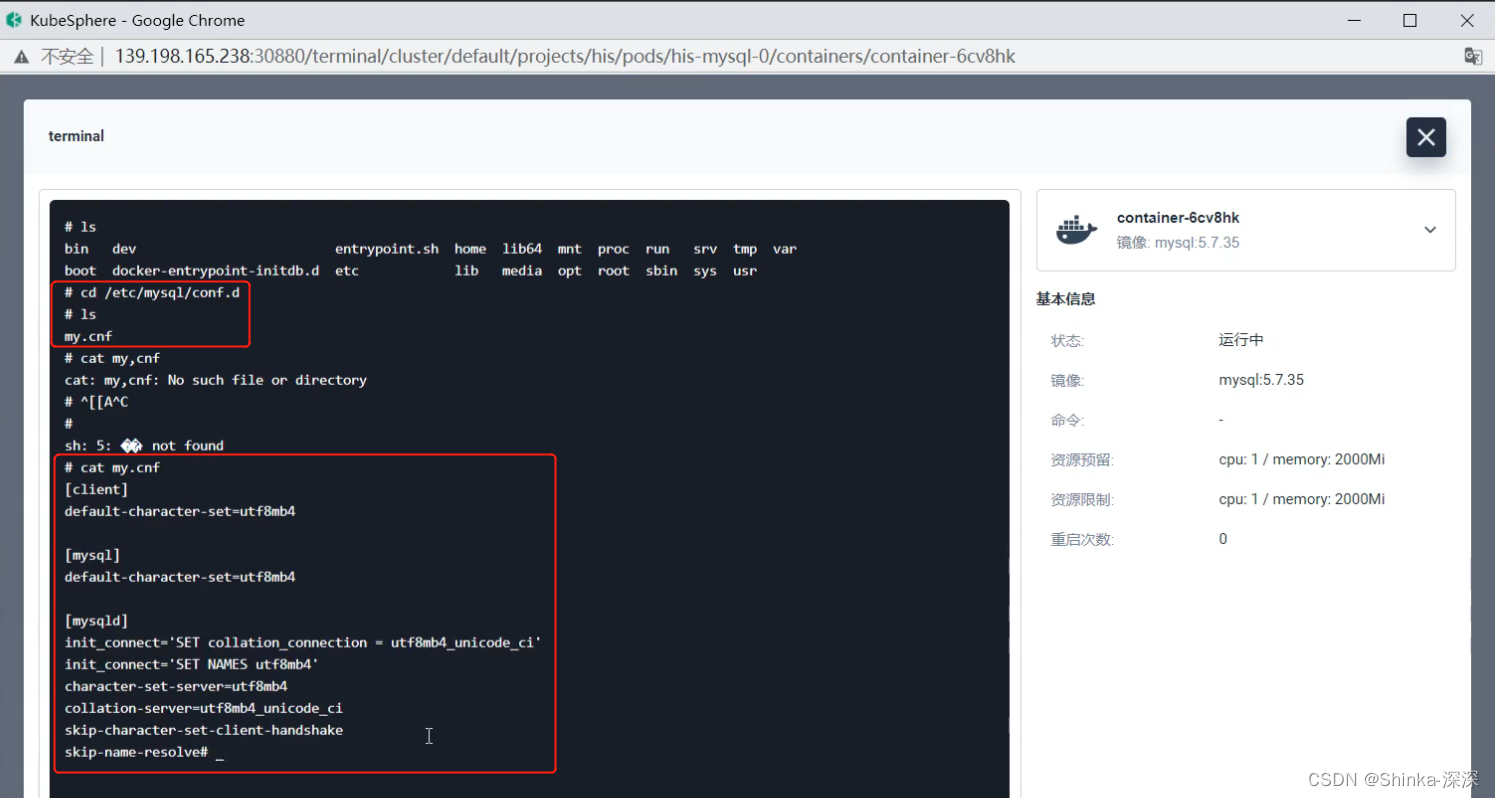Click the '# cat my.cnf' command line
1495x798 pixels.
pos(112,468)
